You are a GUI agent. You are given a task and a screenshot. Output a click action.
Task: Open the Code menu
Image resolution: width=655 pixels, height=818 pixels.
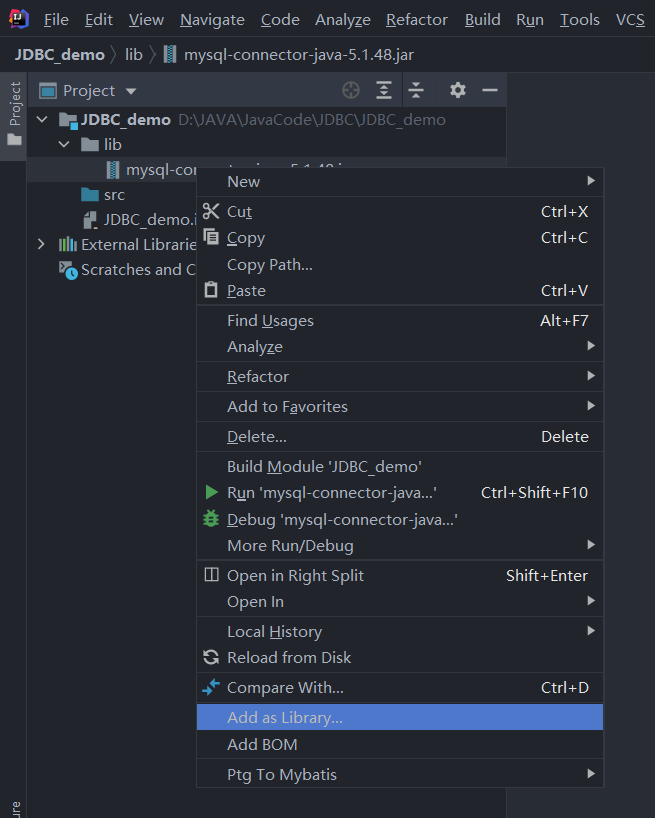[280, 20]
